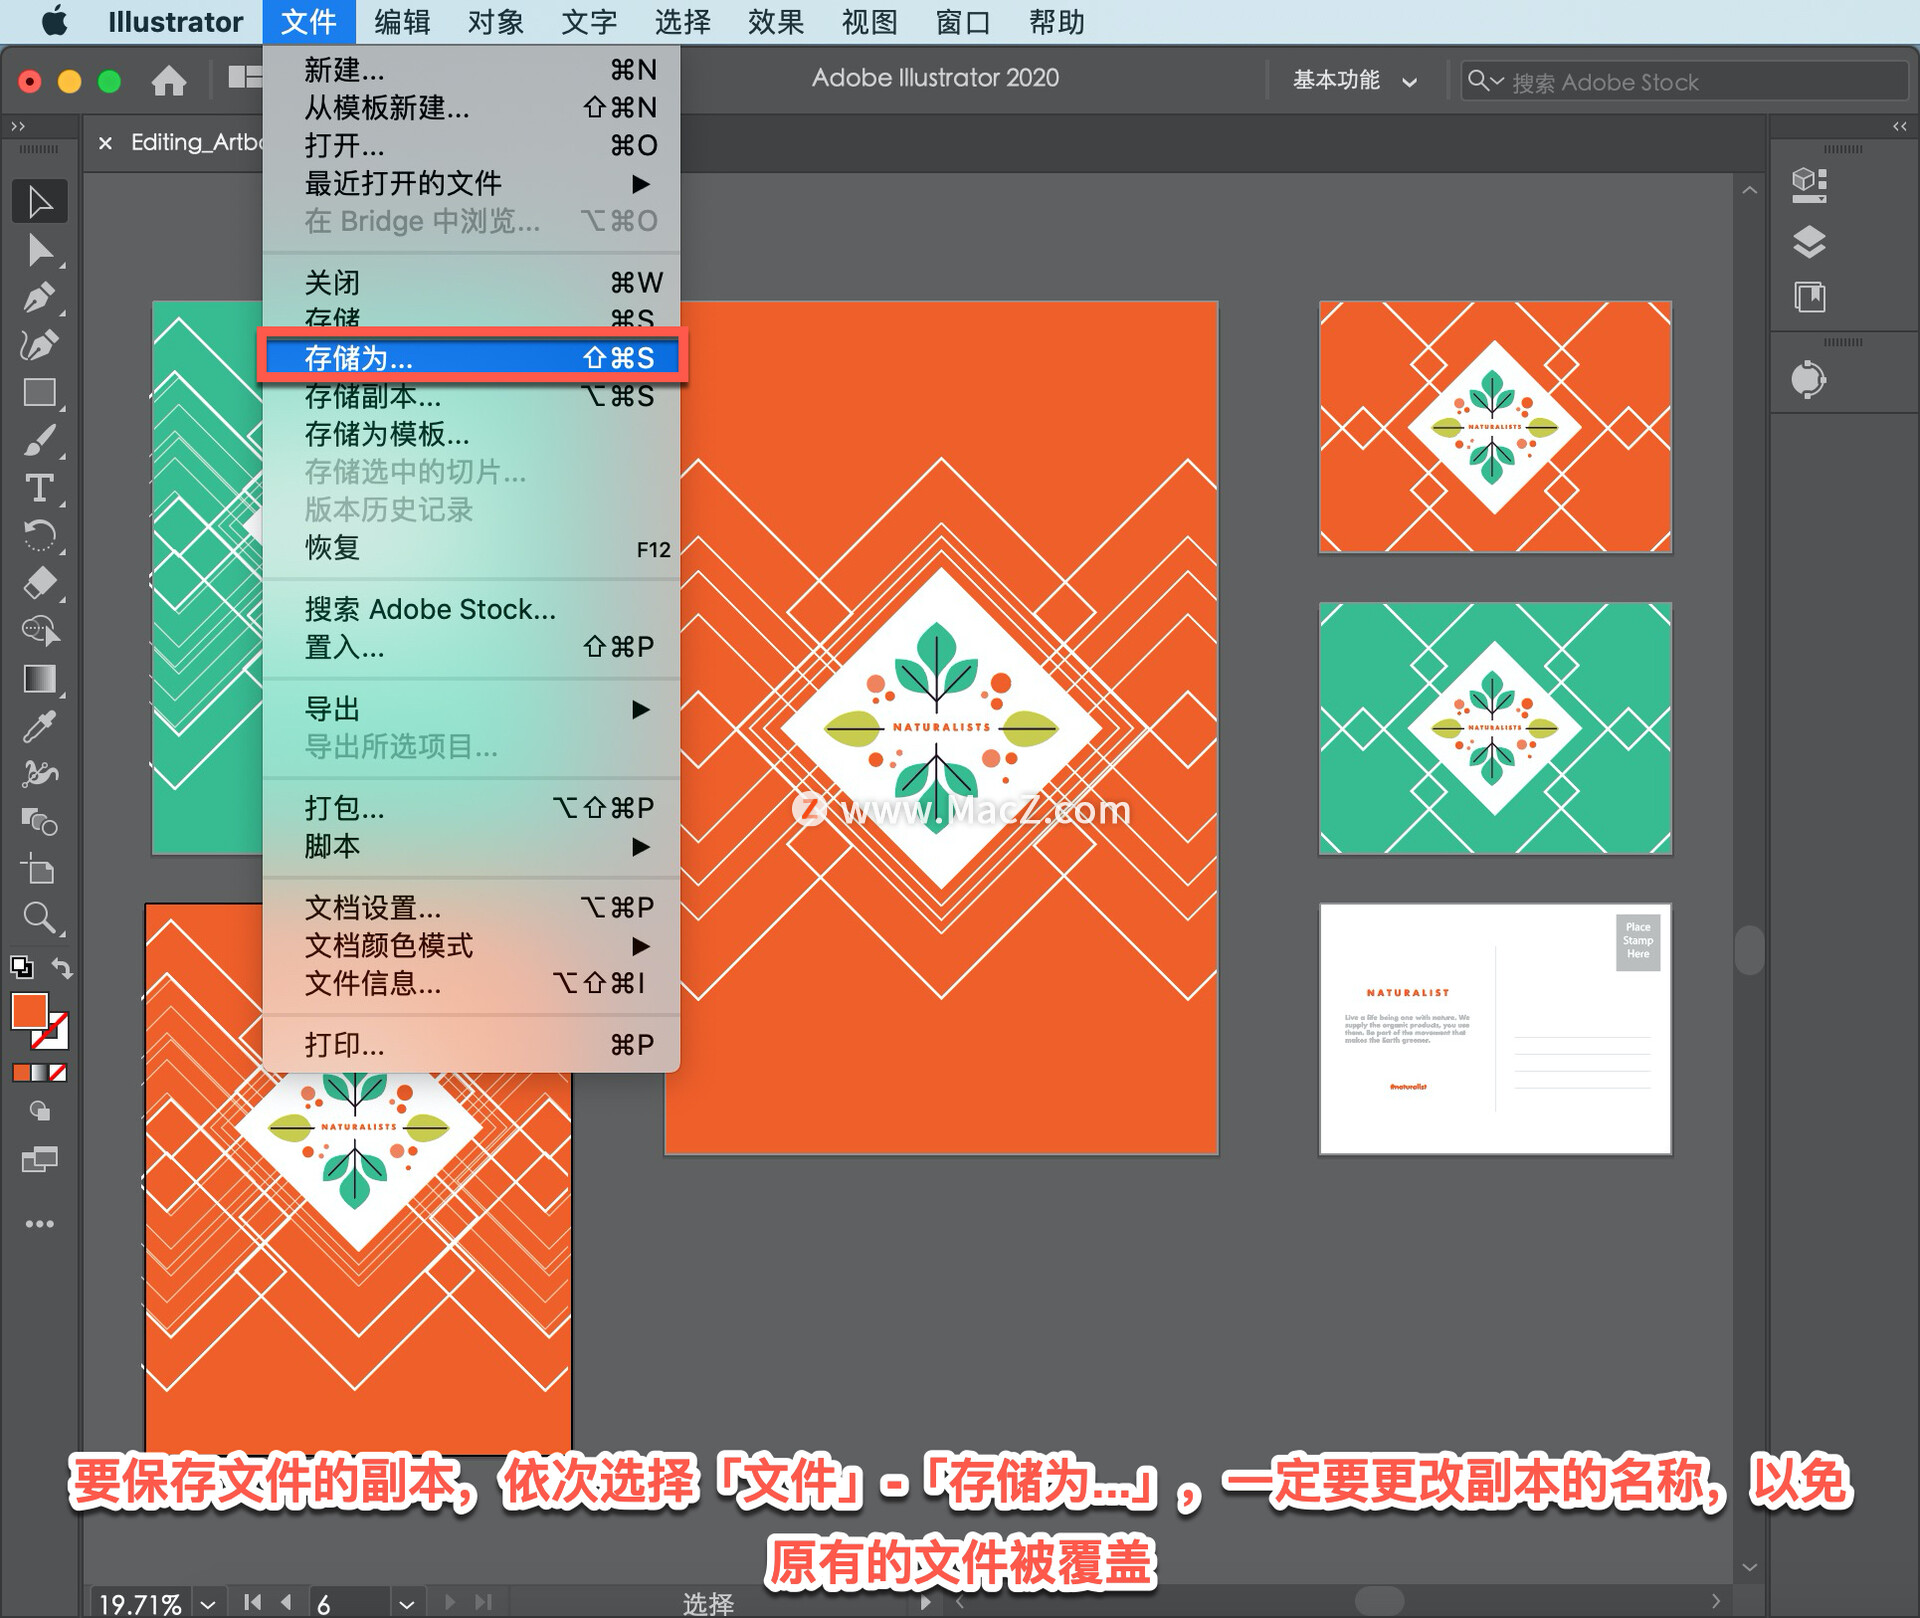Swap fill and stroke colors
Viewport: 1920px width, 1618px height.
tap(62, 968)
